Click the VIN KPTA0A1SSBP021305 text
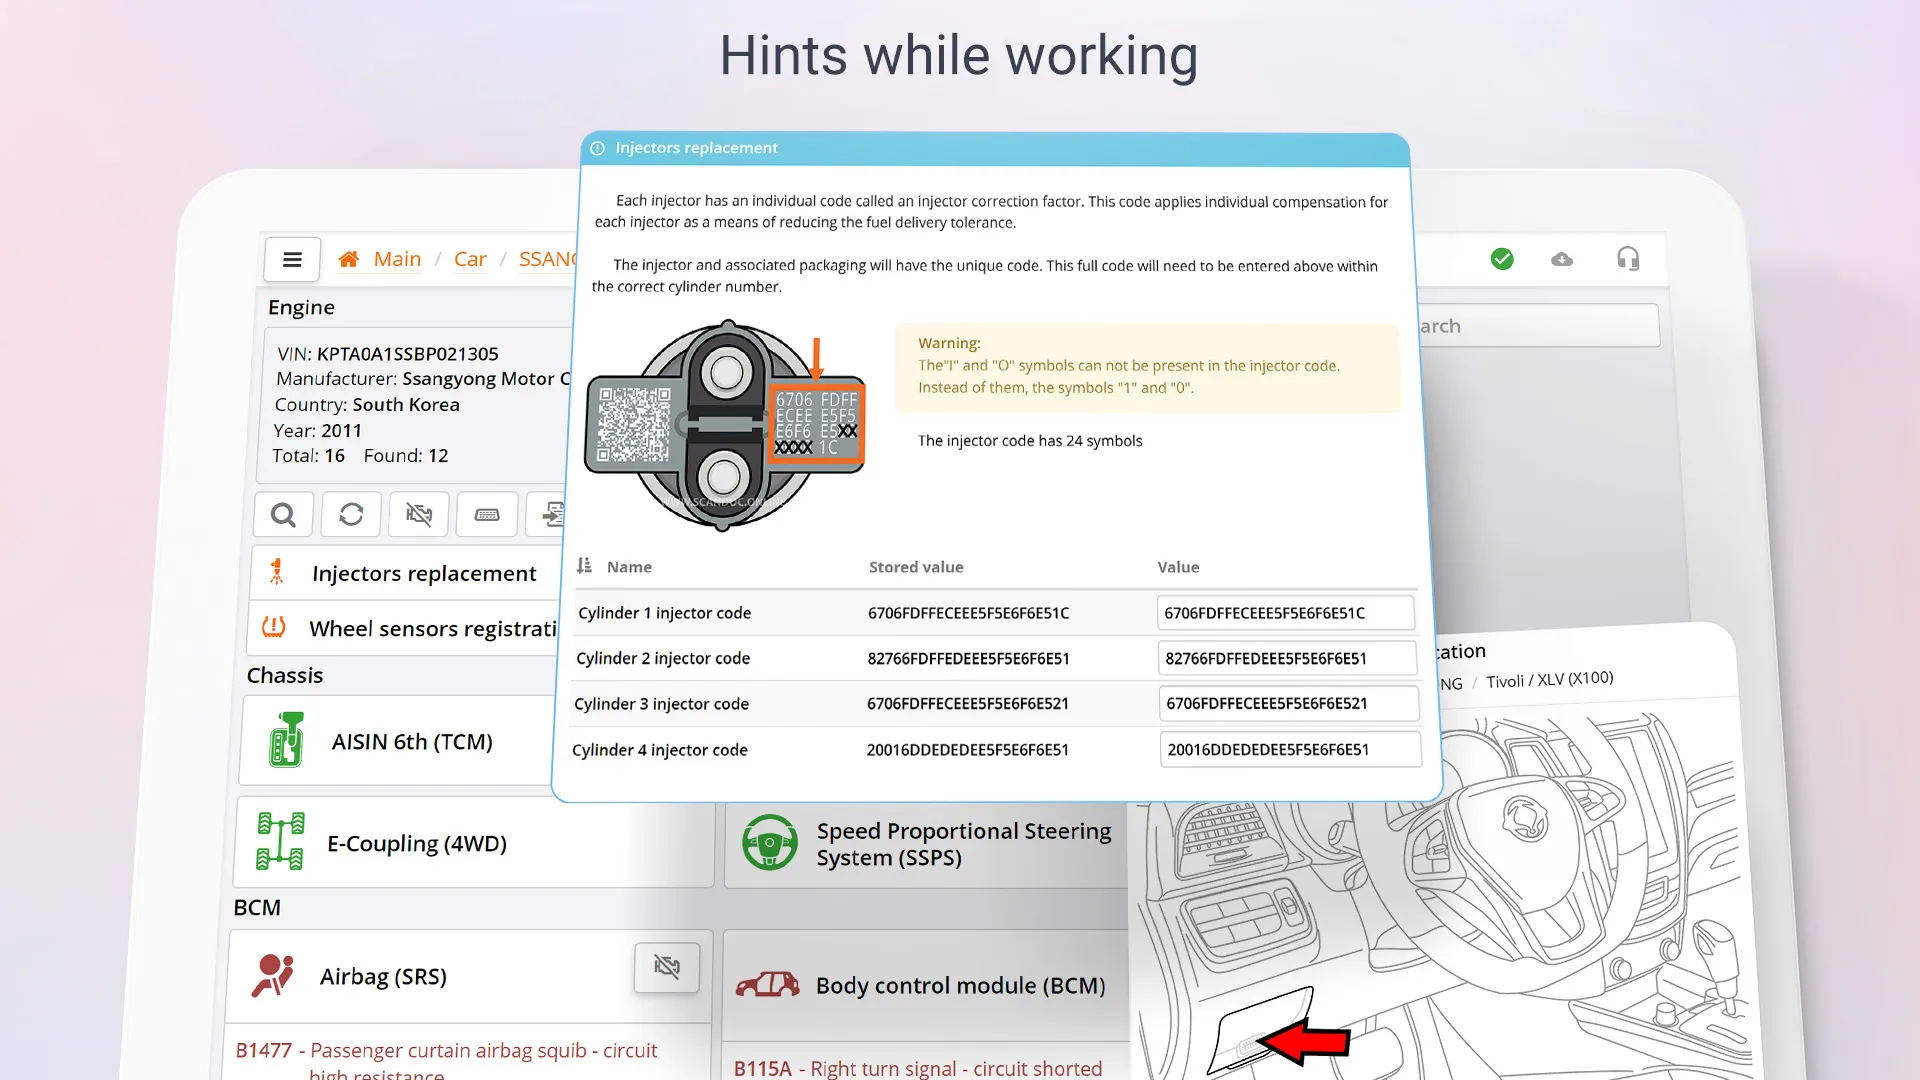The image size is (1920, 1080). coord(387,353)
